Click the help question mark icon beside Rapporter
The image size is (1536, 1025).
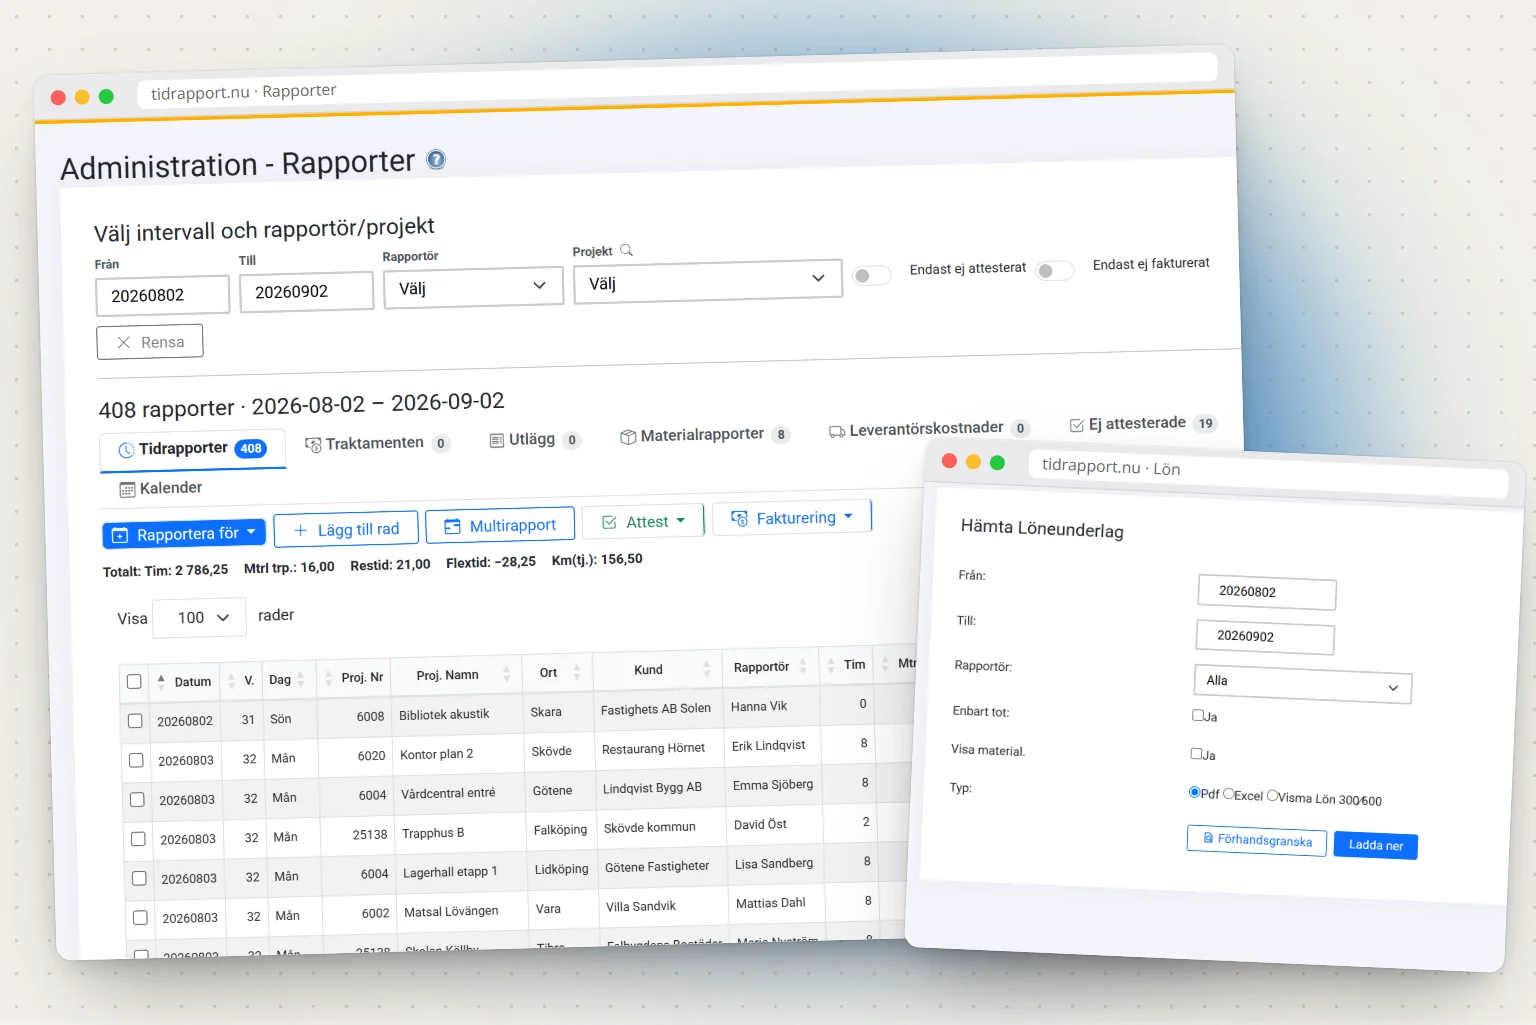pyautogui.click(x=436, y=159)
